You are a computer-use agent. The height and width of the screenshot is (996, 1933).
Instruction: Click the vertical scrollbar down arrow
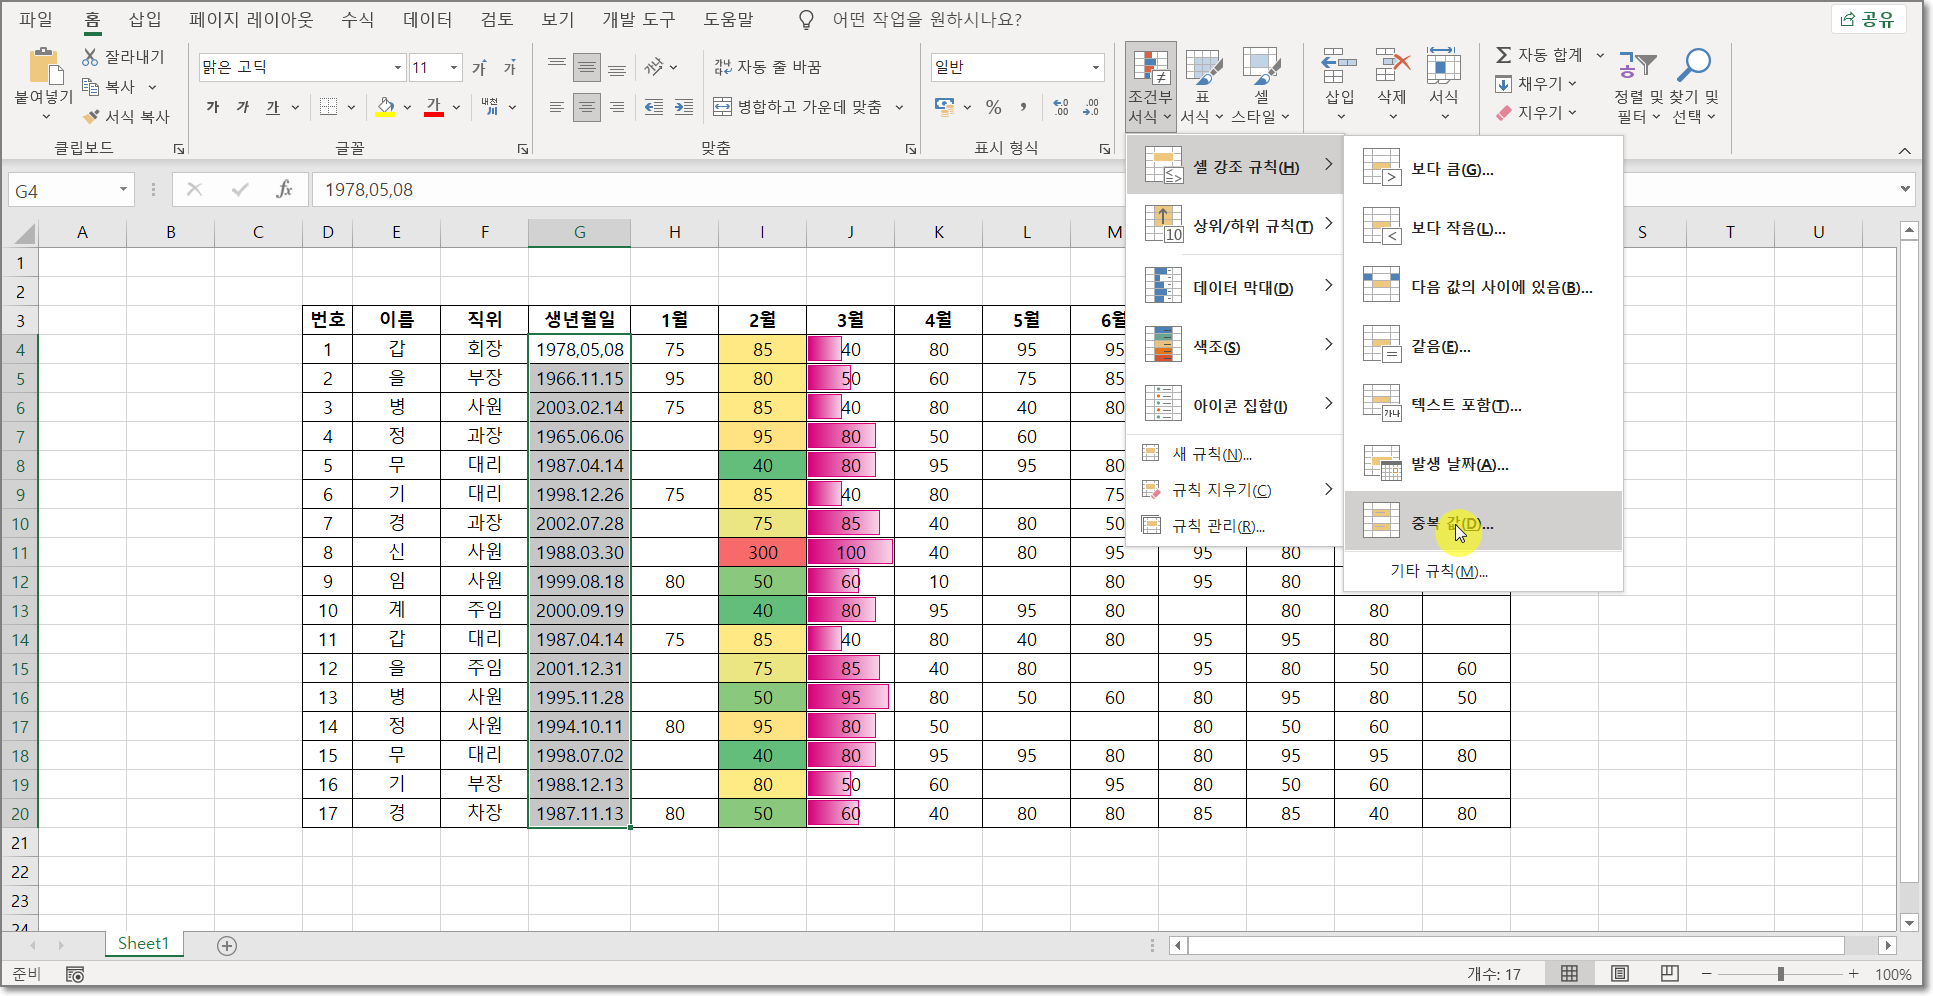coord(1909,923)
